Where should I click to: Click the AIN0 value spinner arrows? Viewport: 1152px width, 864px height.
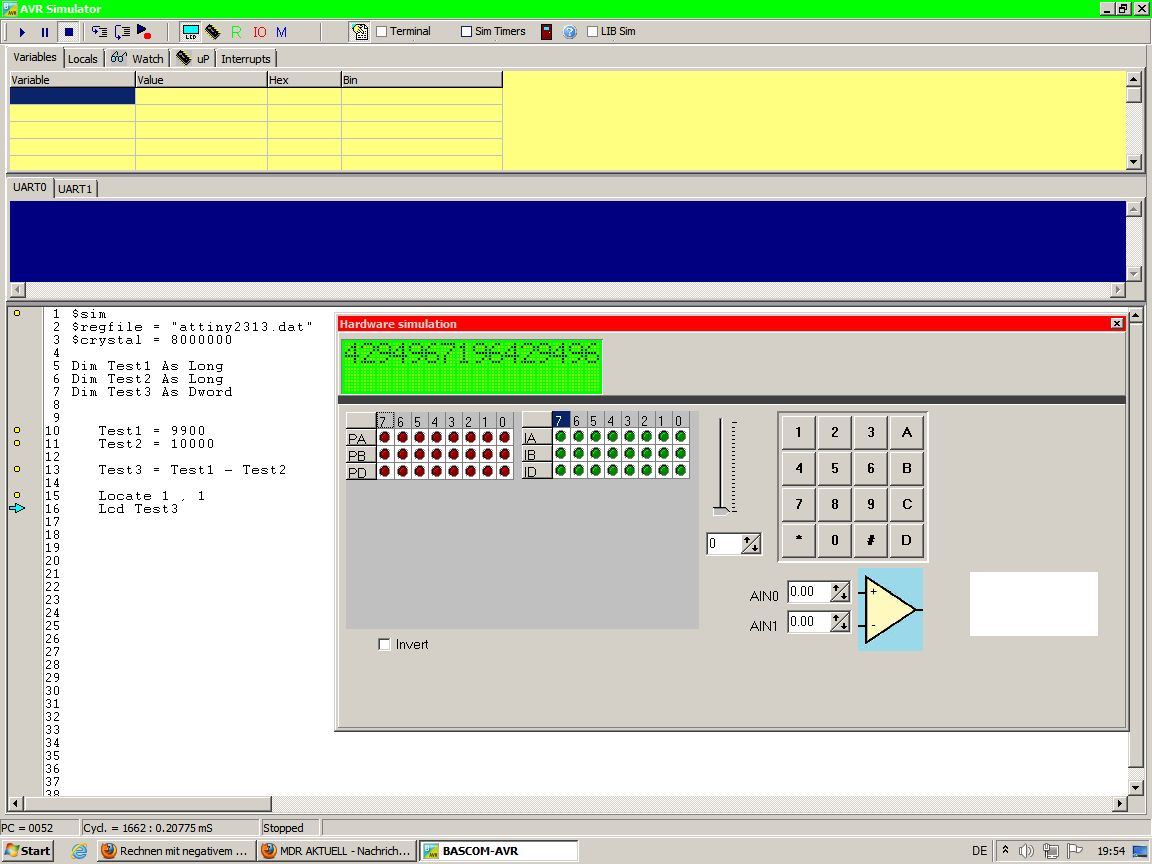pos(840,591)
